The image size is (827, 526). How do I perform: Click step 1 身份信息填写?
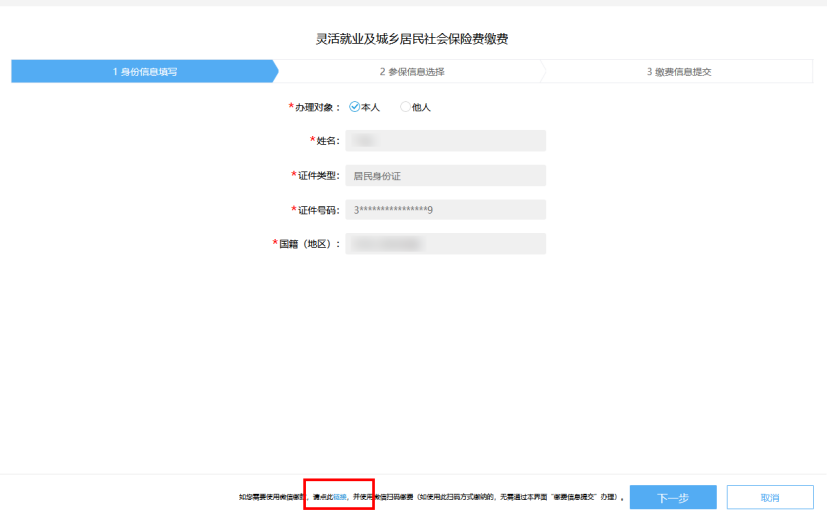(x=145, y=72)
